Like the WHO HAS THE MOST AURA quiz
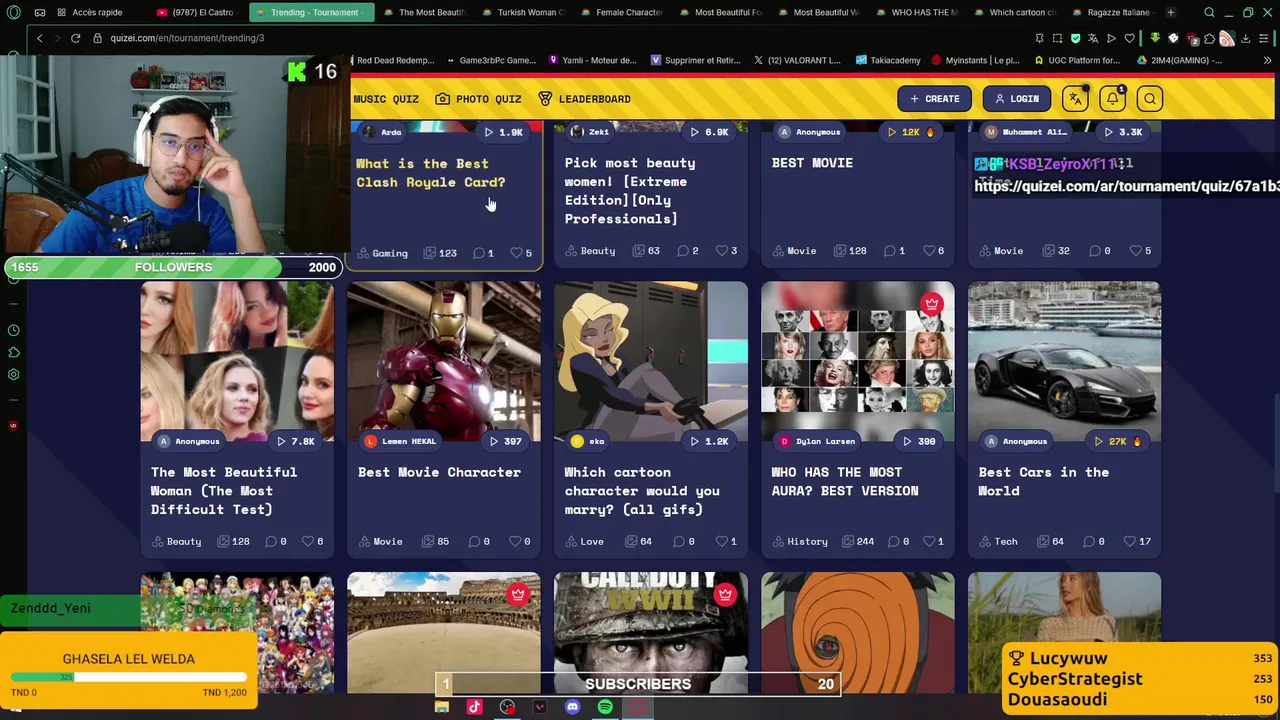Image resolution: width=1280 pixels, height=720 pixels. point(928,542)
